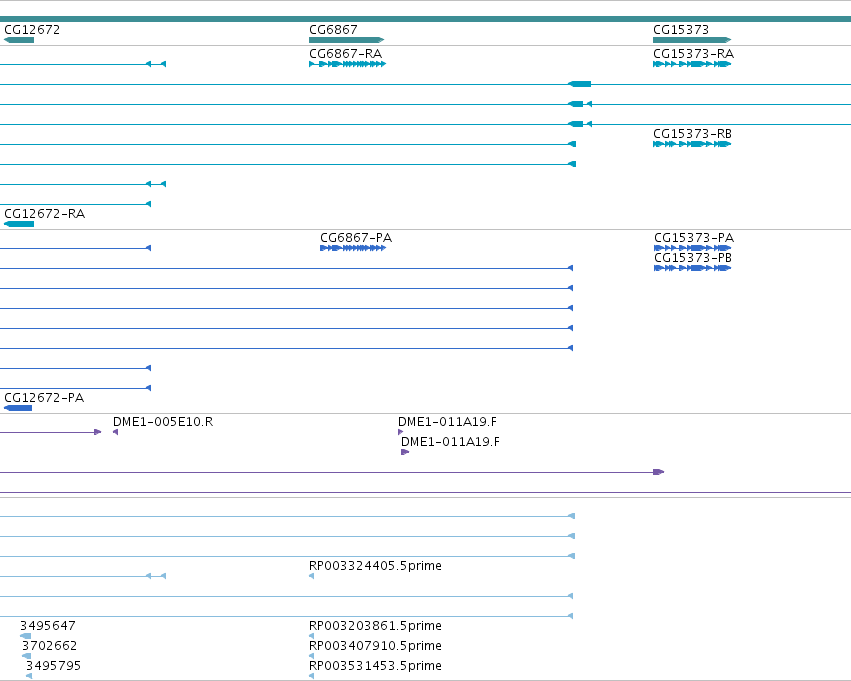Click the 3702662 feature glyph

click(27, 656)
